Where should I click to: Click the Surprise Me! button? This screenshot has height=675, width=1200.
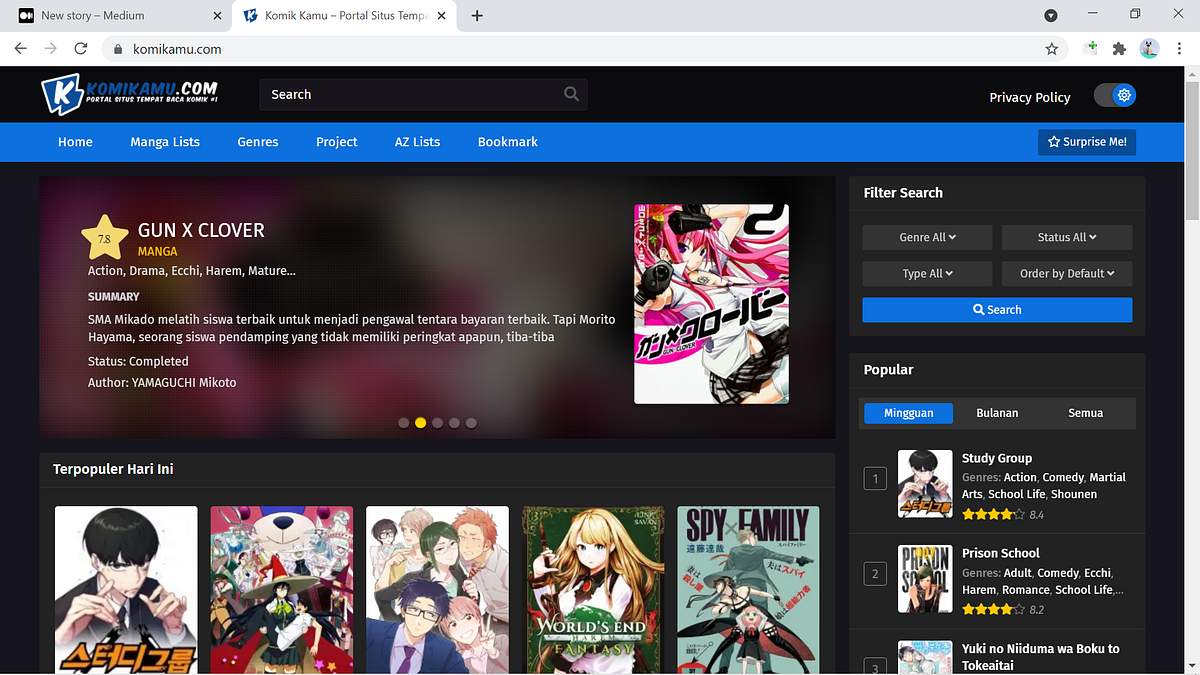(x=1087, y=142)
